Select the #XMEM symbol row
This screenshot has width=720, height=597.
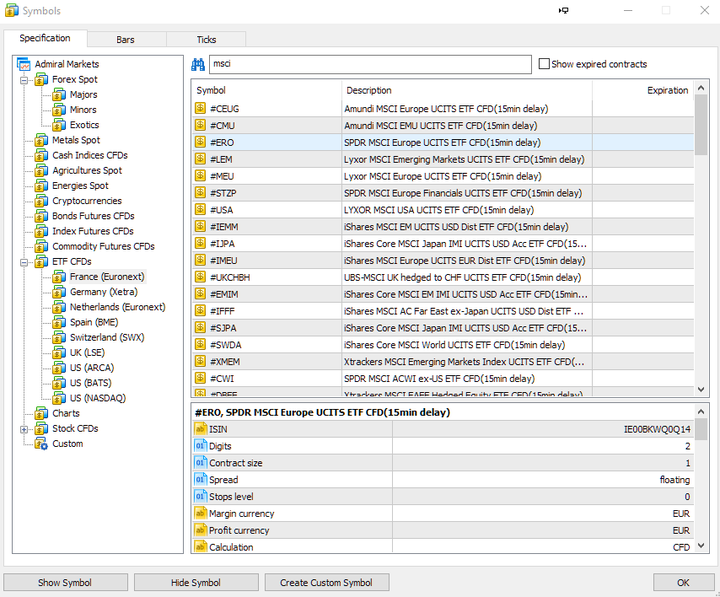(443, 361)
